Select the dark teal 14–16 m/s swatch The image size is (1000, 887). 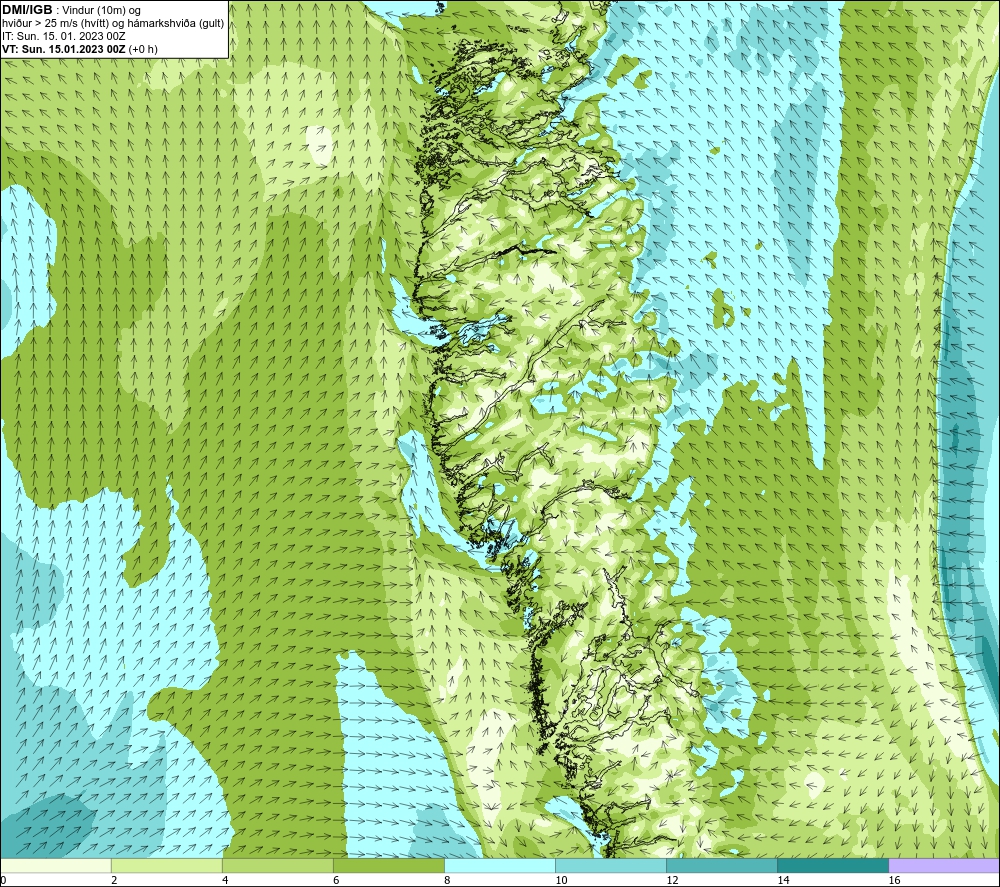click(832, 865)
